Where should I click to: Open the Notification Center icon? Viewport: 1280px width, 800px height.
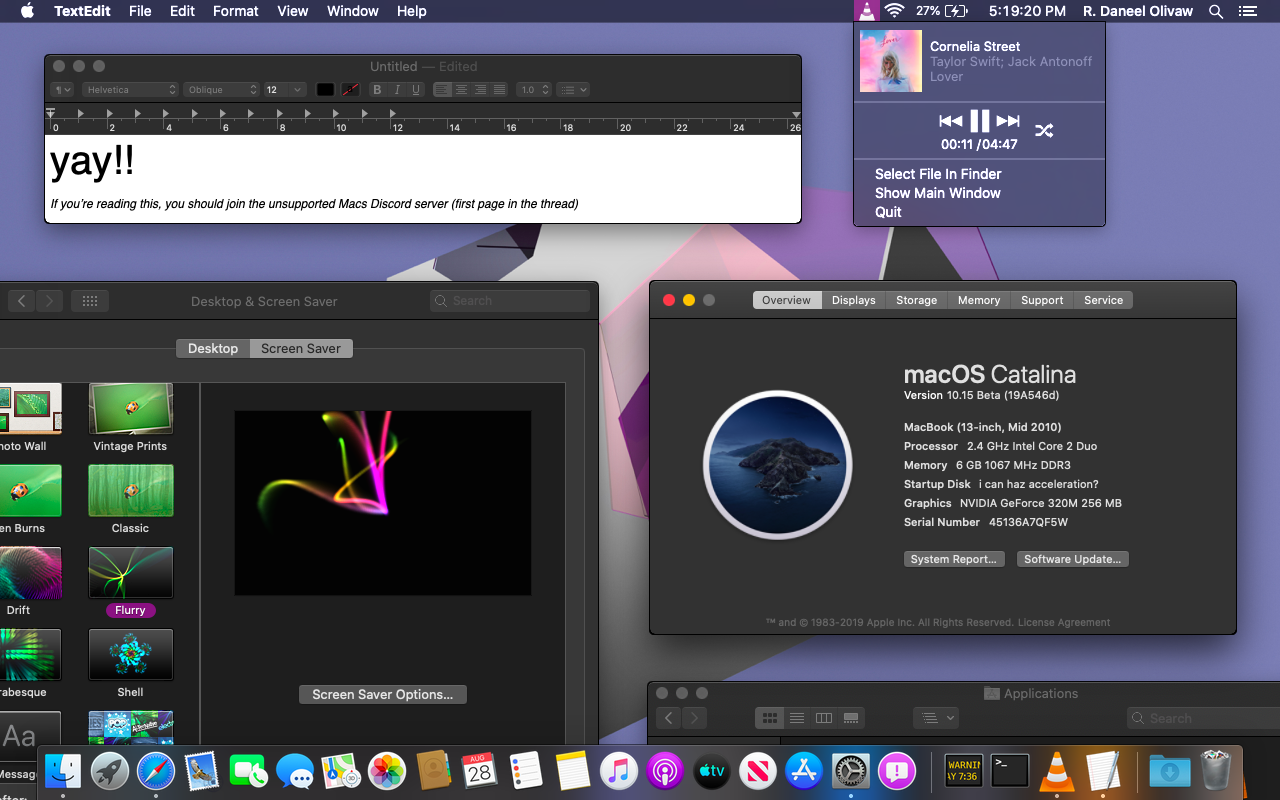[x=1247, y=11]
